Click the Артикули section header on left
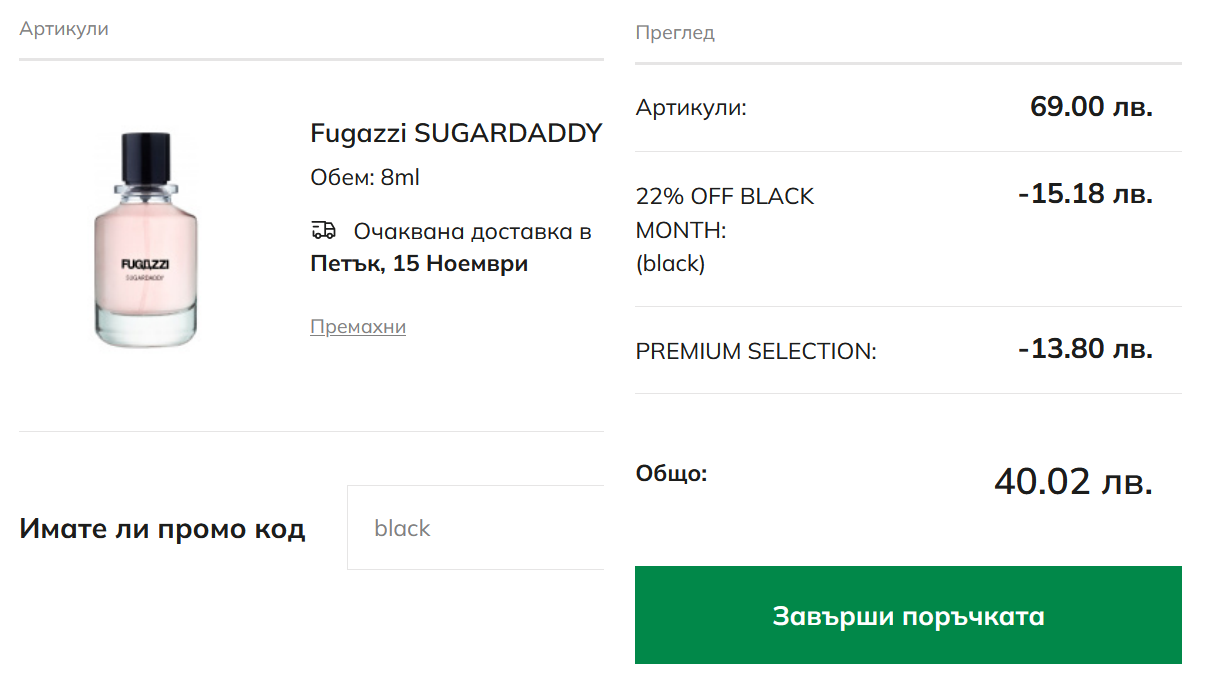The height and width of the screenshot is (694, 1206). (x=64, y=29)
